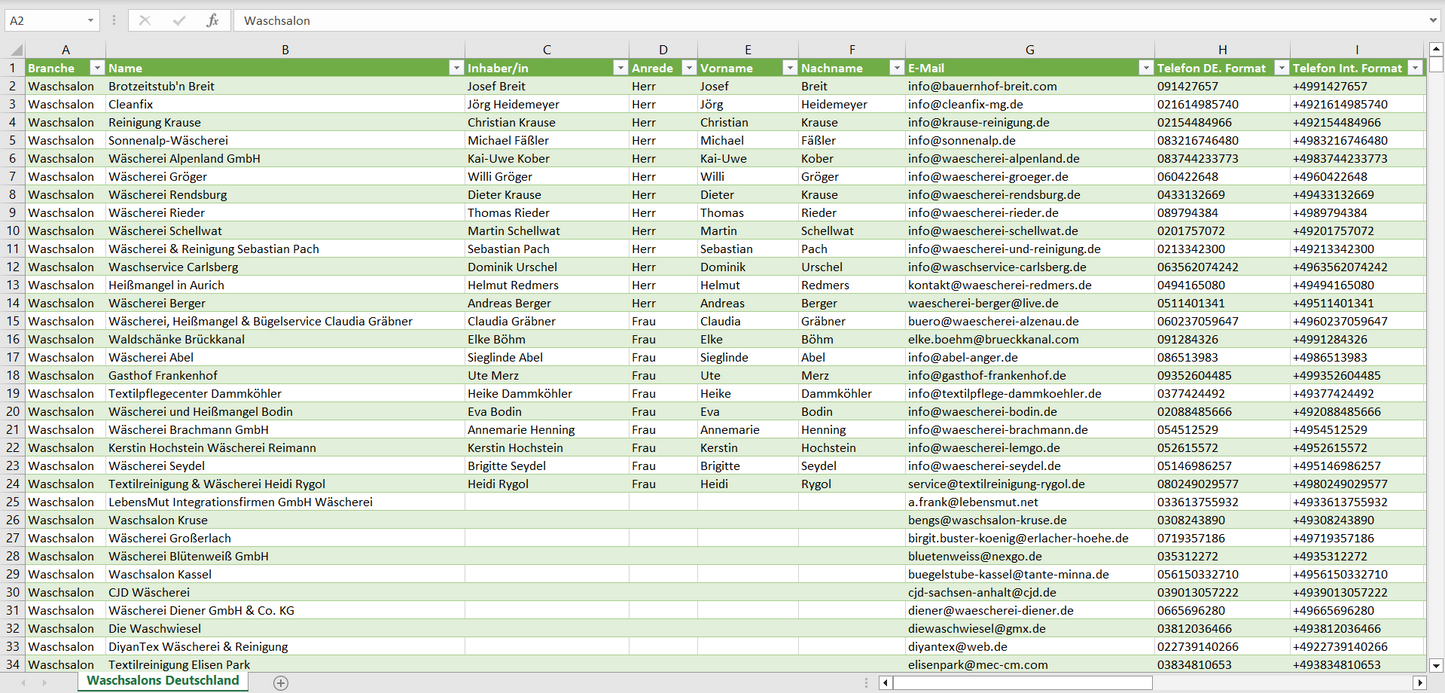Click inside the formula bar showing Waschsalon
This screenshot has height=693, width=1445.
coord(800,20)
